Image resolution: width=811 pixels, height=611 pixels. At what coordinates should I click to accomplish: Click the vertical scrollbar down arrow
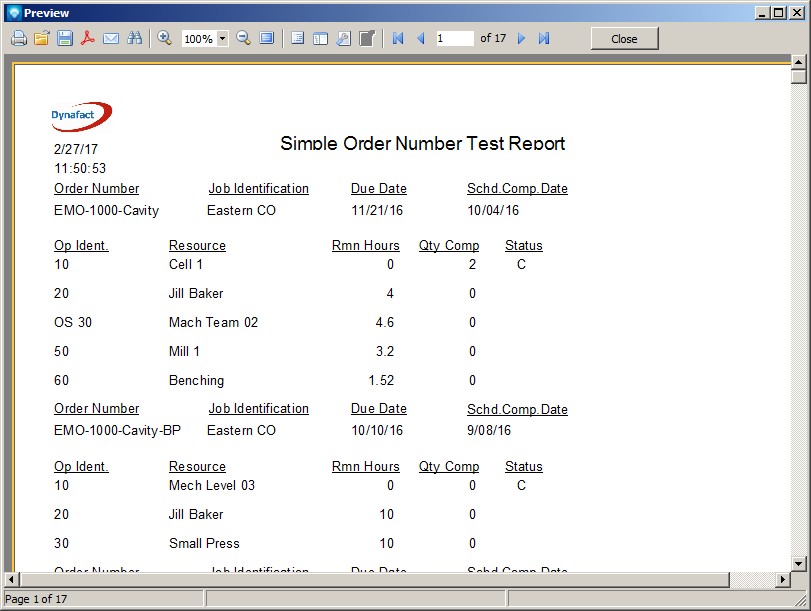(x=798, y=563)
